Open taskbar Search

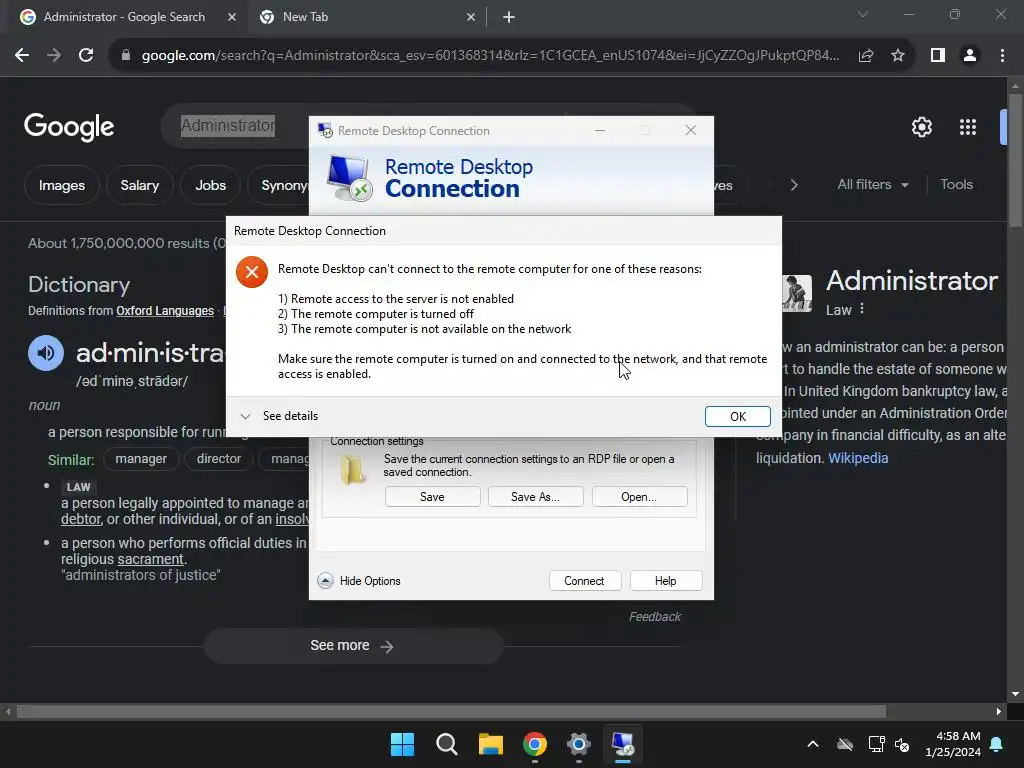click(x=447, y=744)
